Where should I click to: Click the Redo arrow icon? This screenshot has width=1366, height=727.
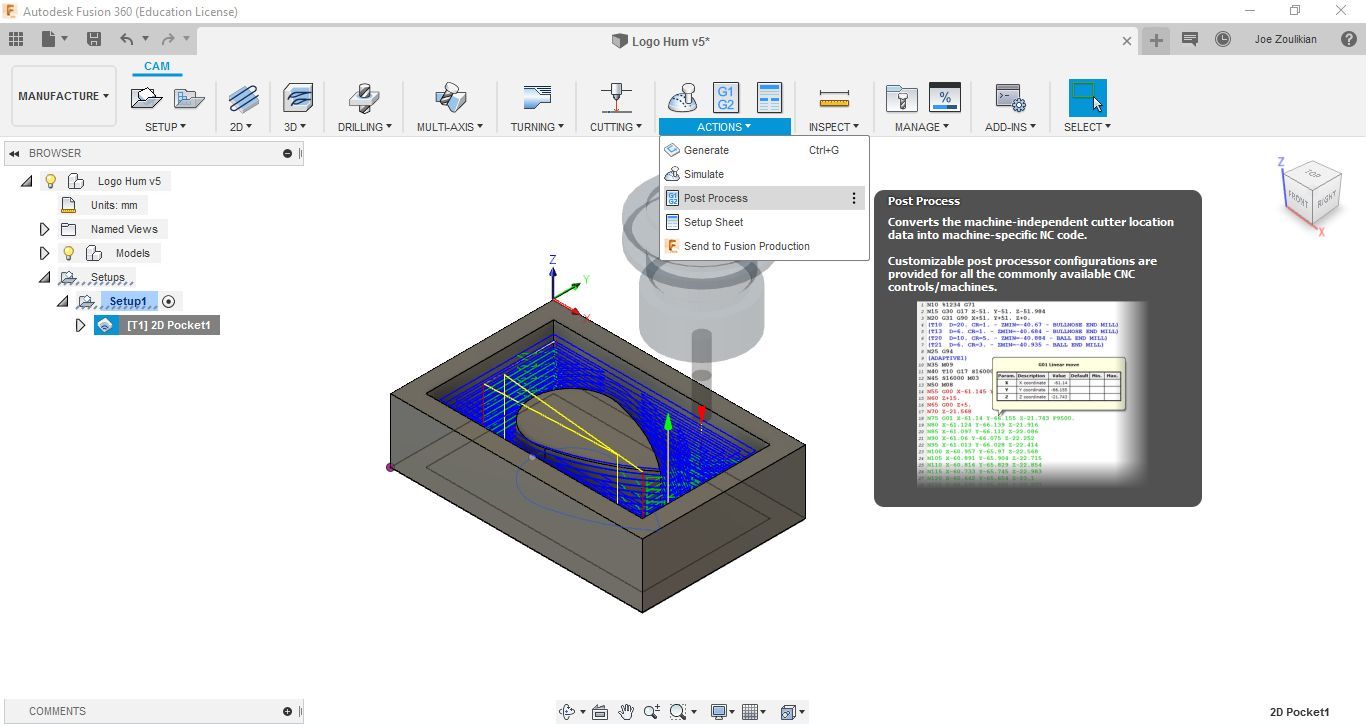(x=168, y=39)
